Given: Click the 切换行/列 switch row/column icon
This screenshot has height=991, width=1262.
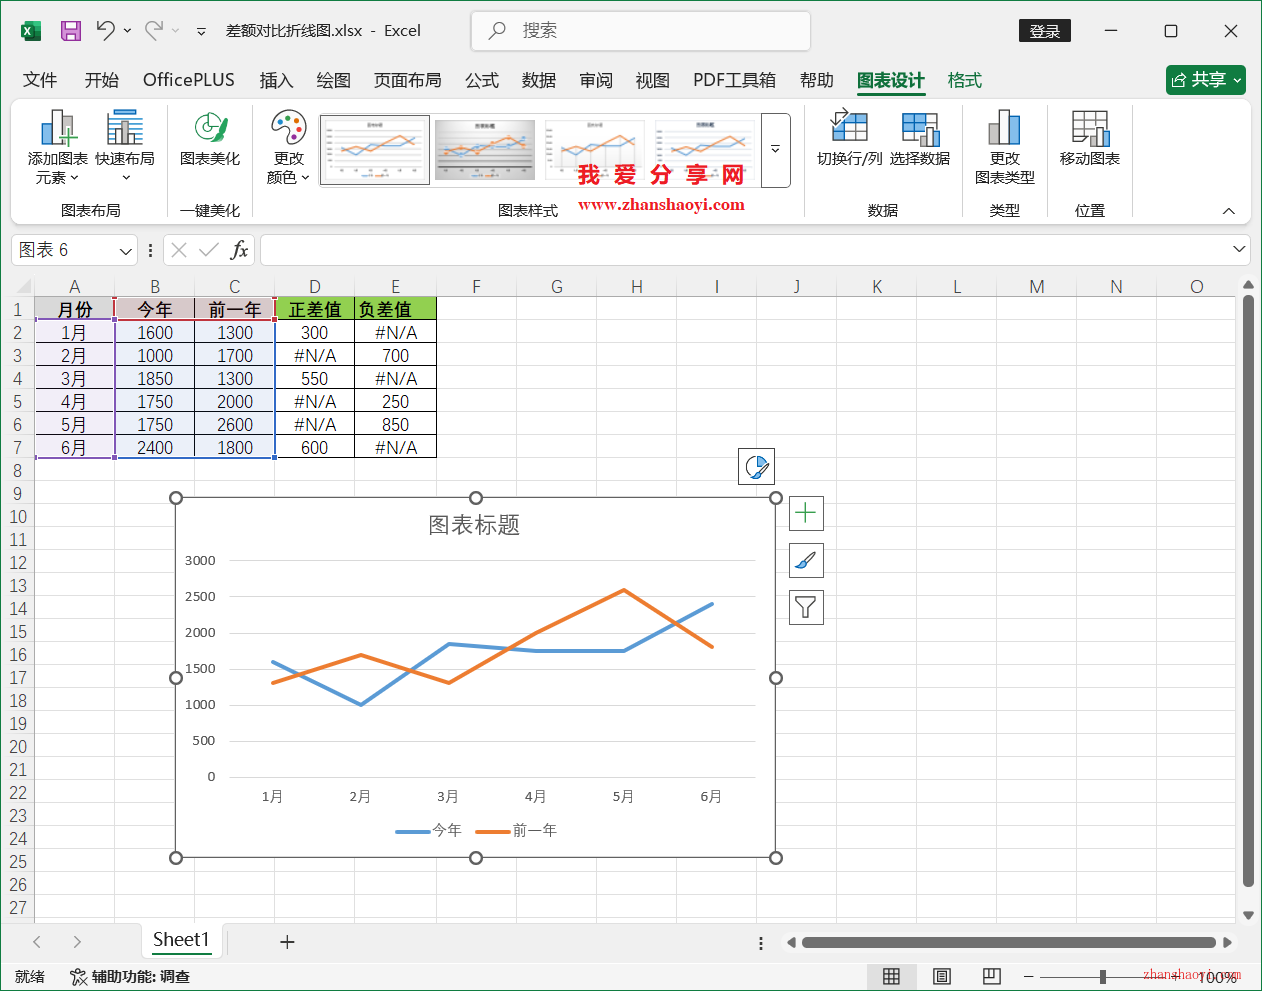Looking at the screenshot, I should 848,148.
